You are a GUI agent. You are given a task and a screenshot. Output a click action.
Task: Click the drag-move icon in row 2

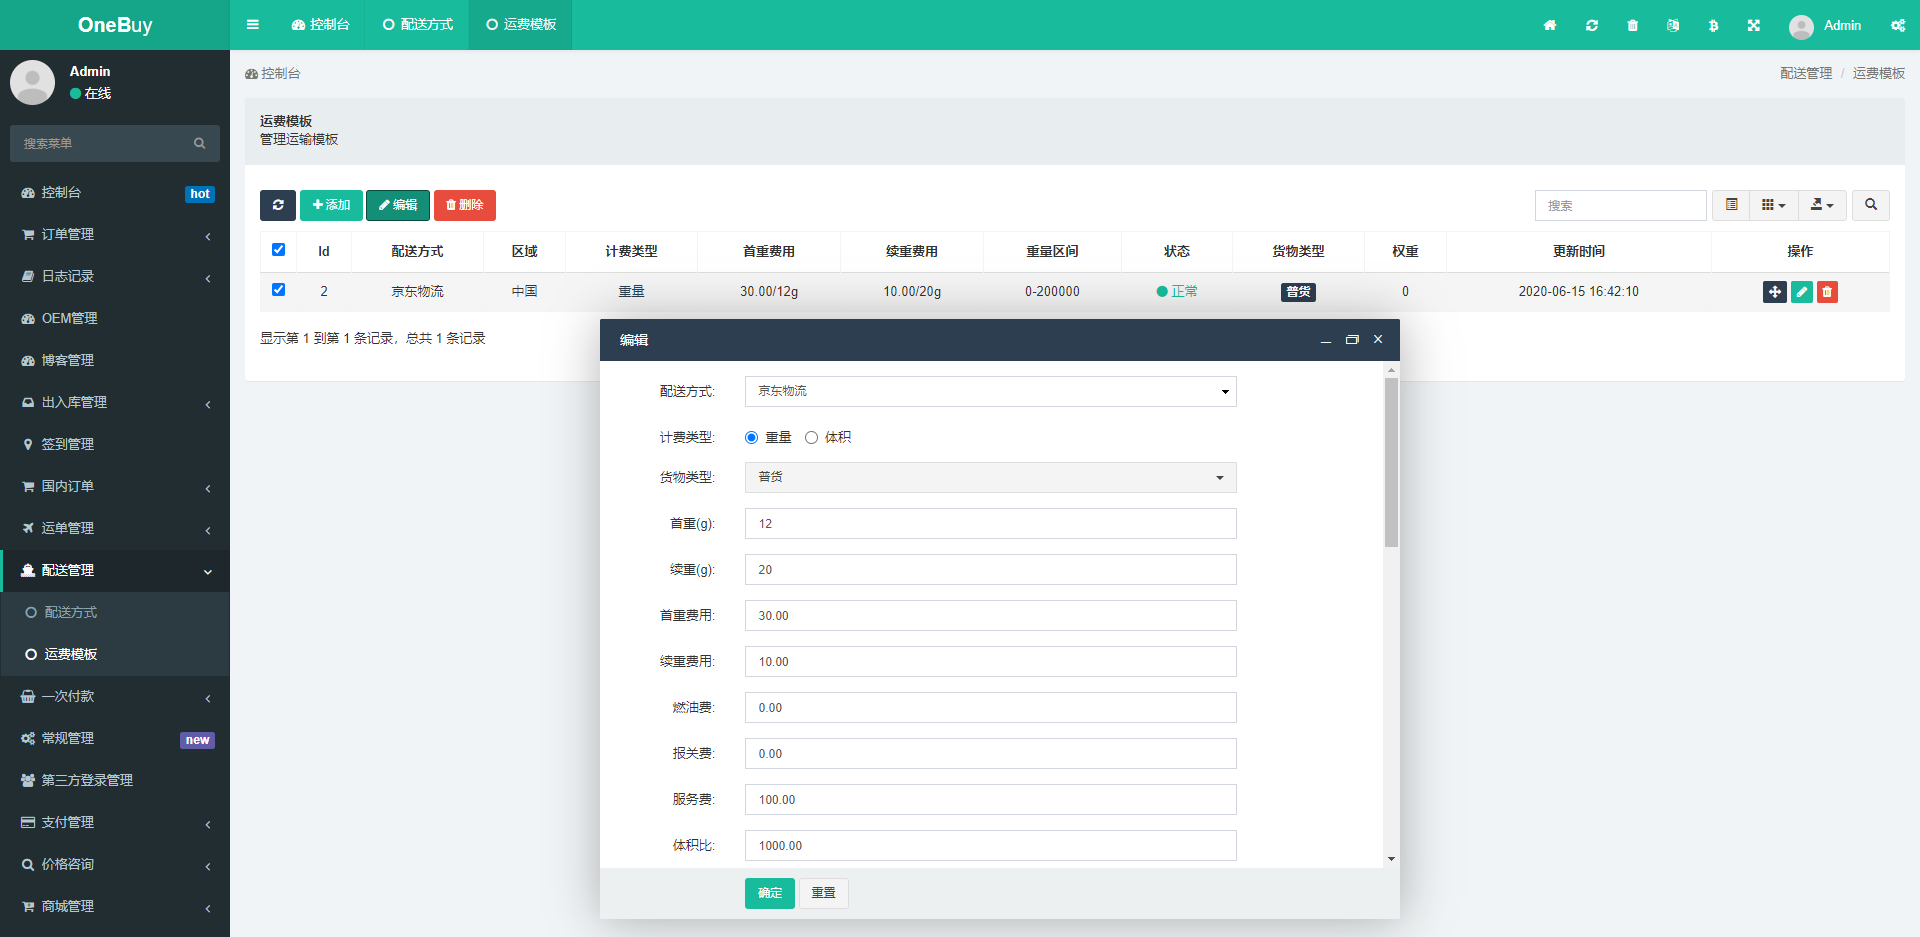[1775, 292]
